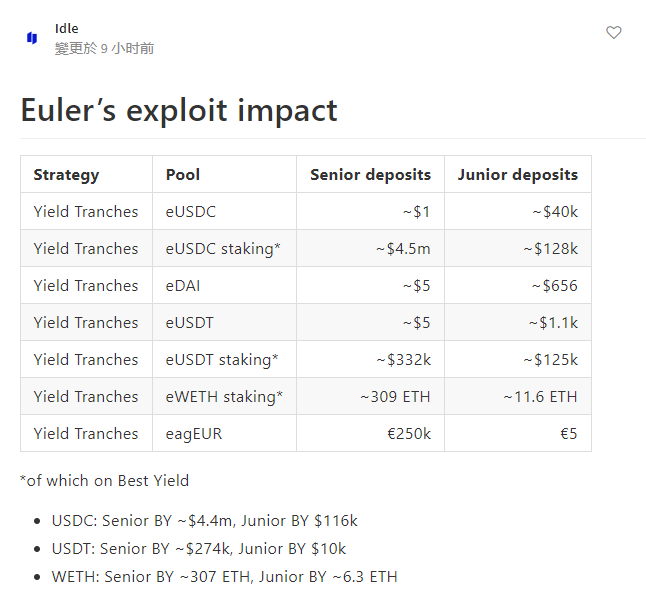Select the eUSDC pool cell
Screen dimensions: 646x614
click(x=191, y=212)
